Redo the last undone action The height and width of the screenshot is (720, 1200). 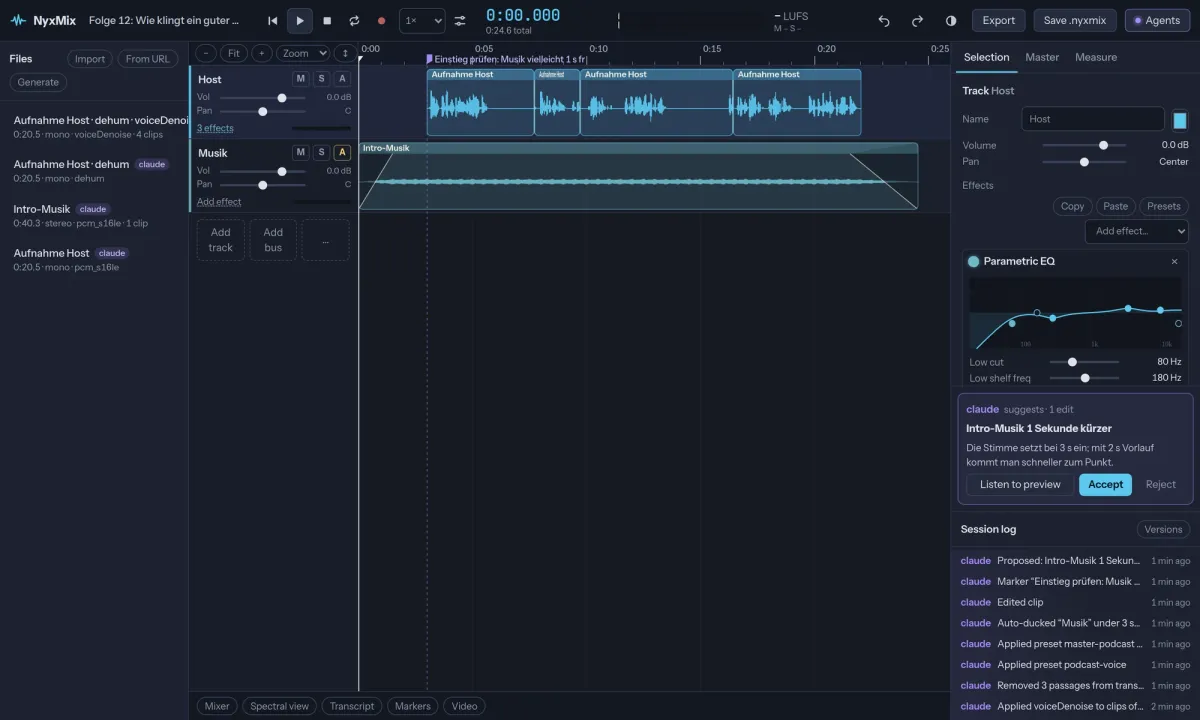[x=917, y=20]
